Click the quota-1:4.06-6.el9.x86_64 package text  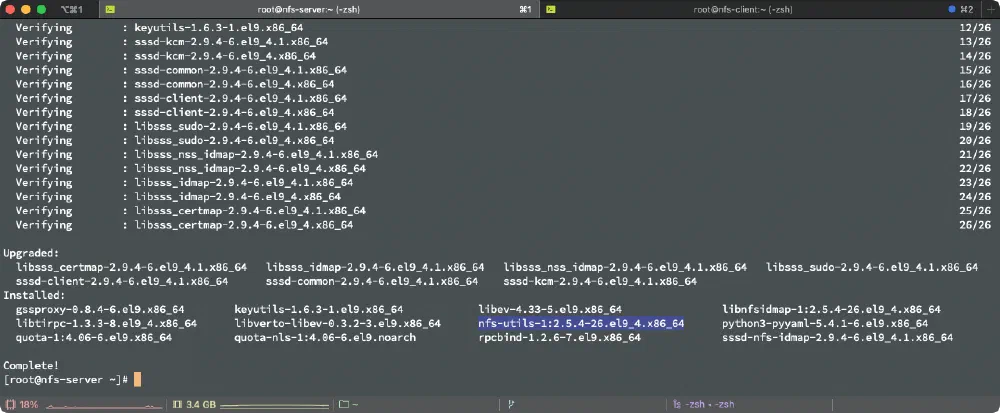[94, 337]
